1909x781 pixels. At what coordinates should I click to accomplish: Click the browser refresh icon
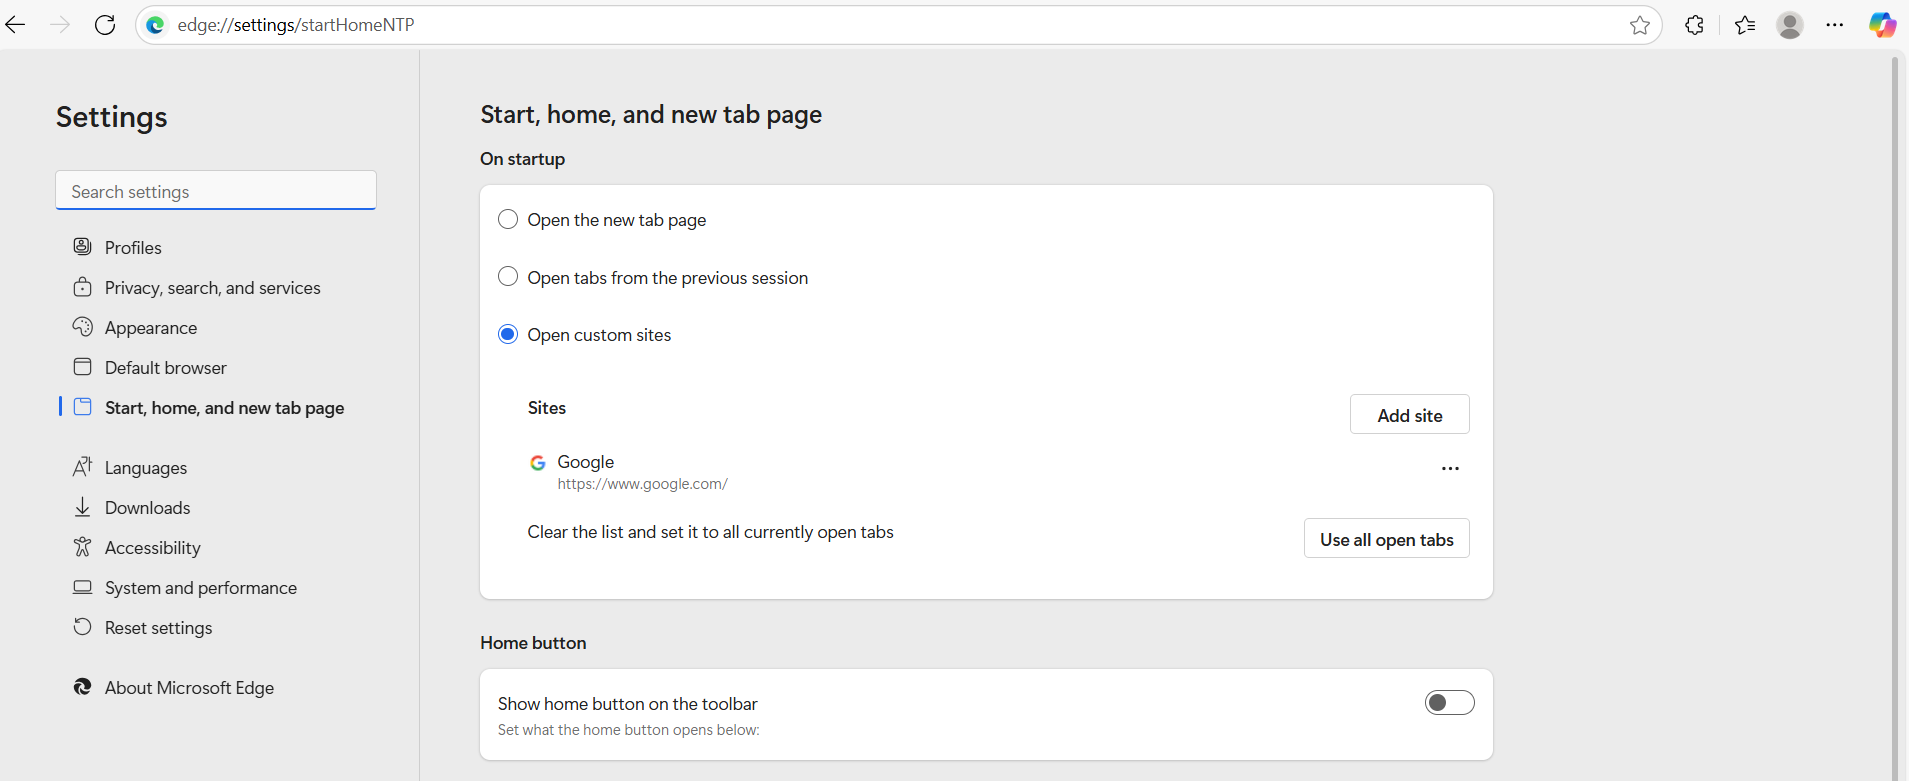pyautogui.click(x=105, y=25)
